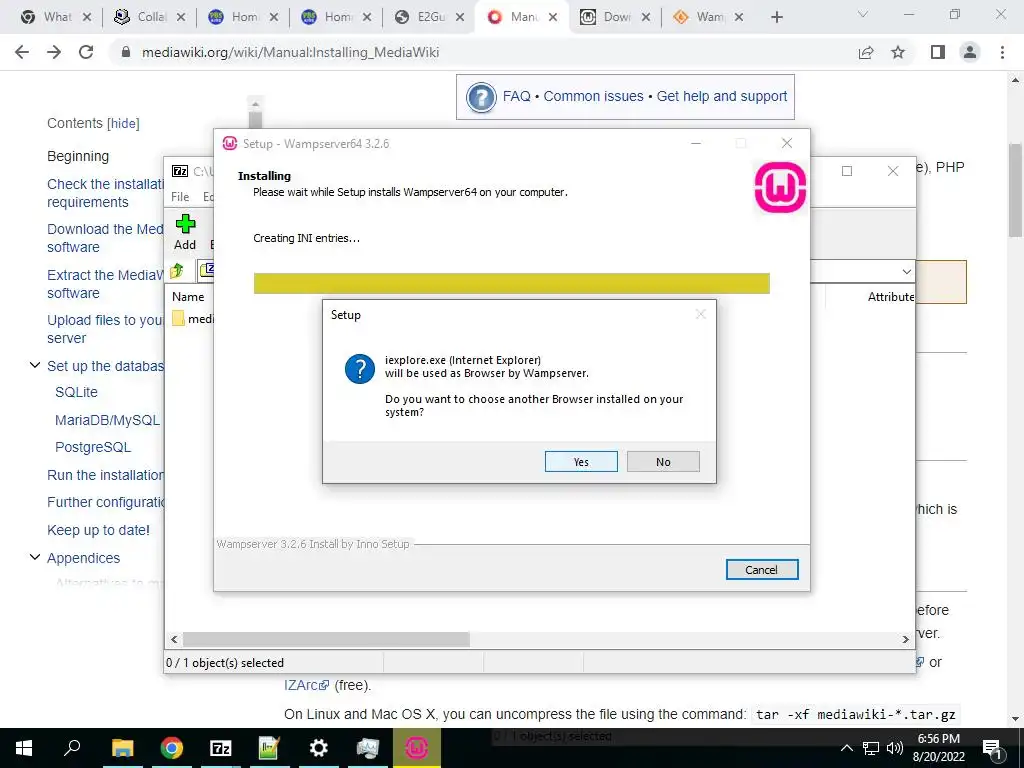Click the Attribute column header in 7-Zip
This screenshot has width=1024, height=768.
coord(891,296)
